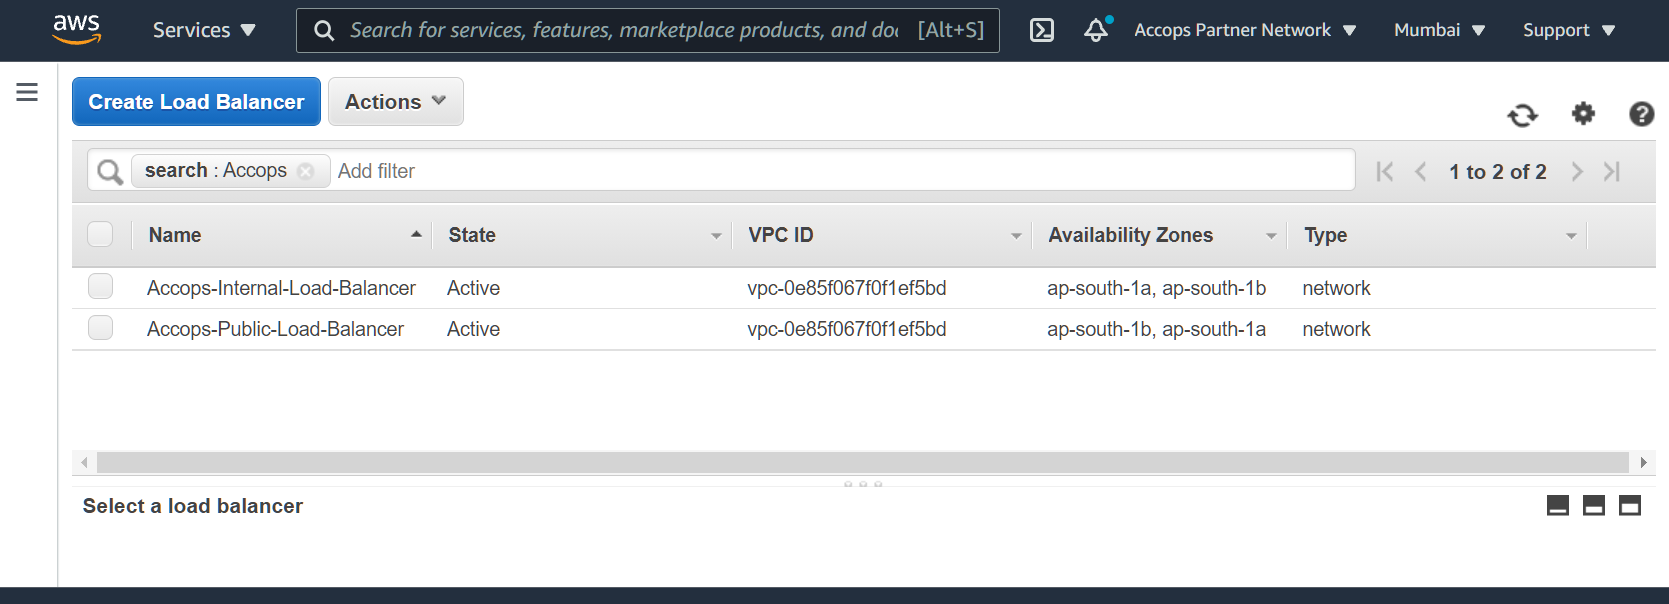Click the AWS logo home icon
Viewport: 1669px width, 604px height.
coord(77,30)
